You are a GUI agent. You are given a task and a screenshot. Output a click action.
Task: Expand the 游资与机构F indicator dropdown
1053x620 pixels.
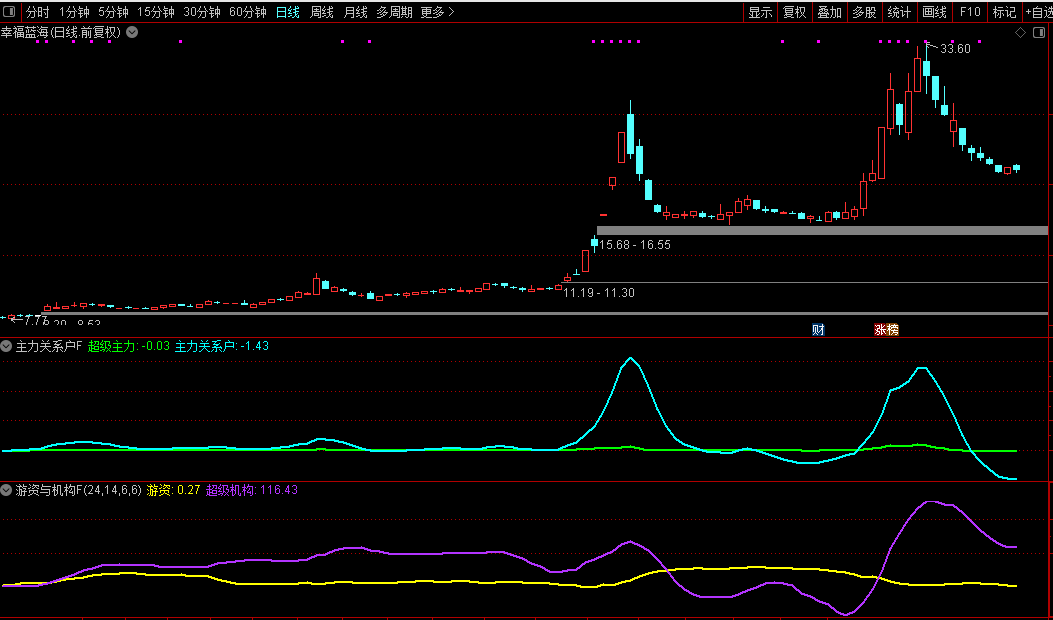(x=7, y=490)
